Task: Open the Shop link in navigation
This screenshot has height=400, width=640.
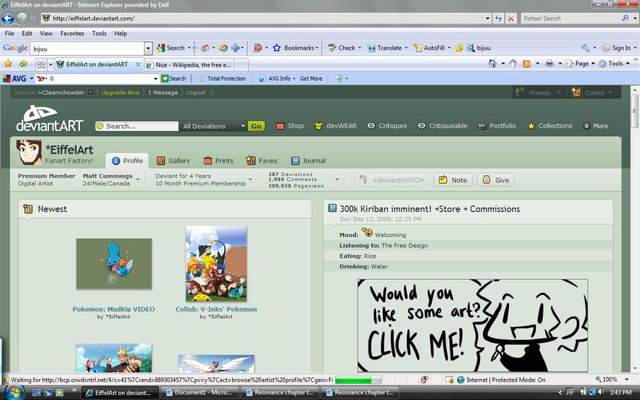Action: click(290, 126)
